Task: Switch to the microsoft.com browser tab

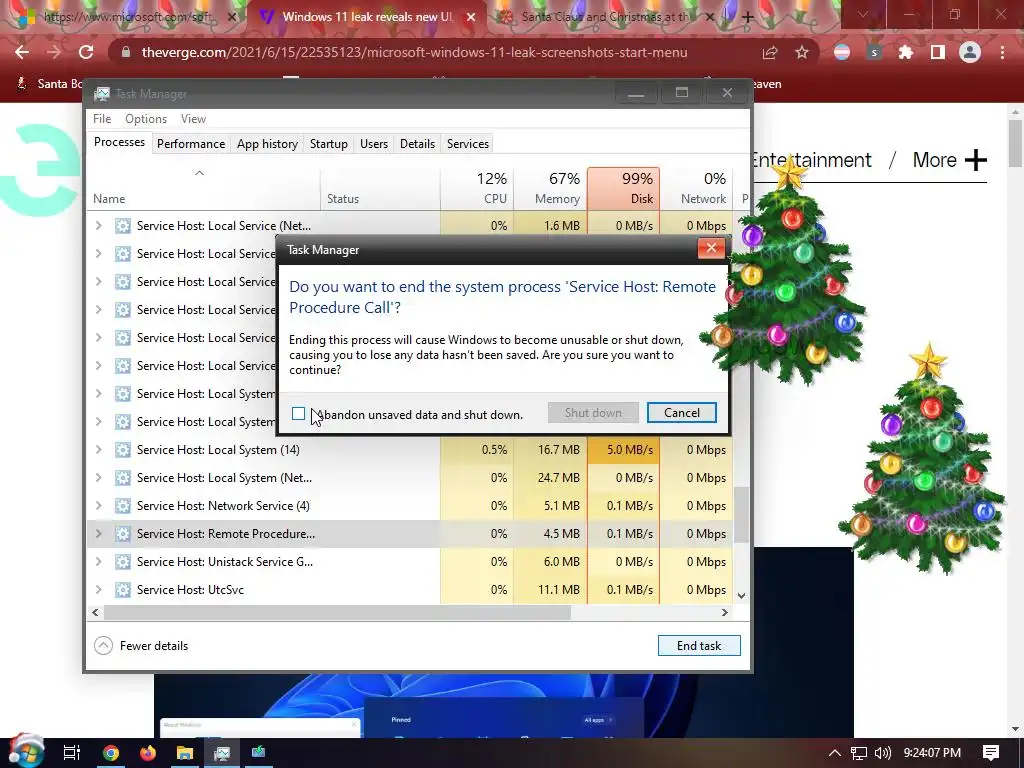Action: 125,17
